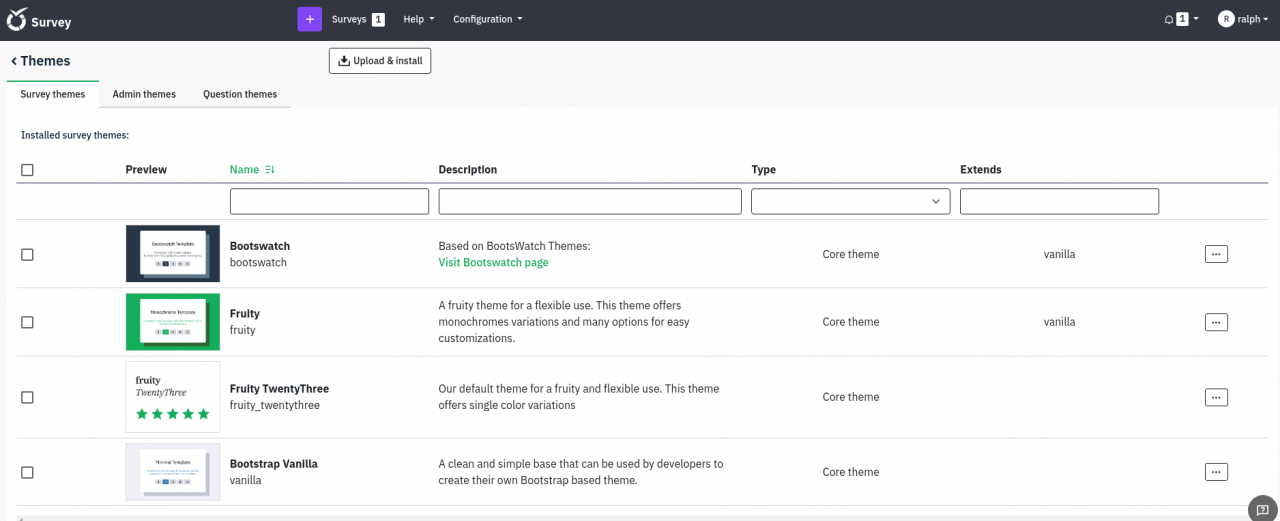Switch to the Question themes tab
The image size is (1280, 521).
pyautogui.click(x=240, y=94)
